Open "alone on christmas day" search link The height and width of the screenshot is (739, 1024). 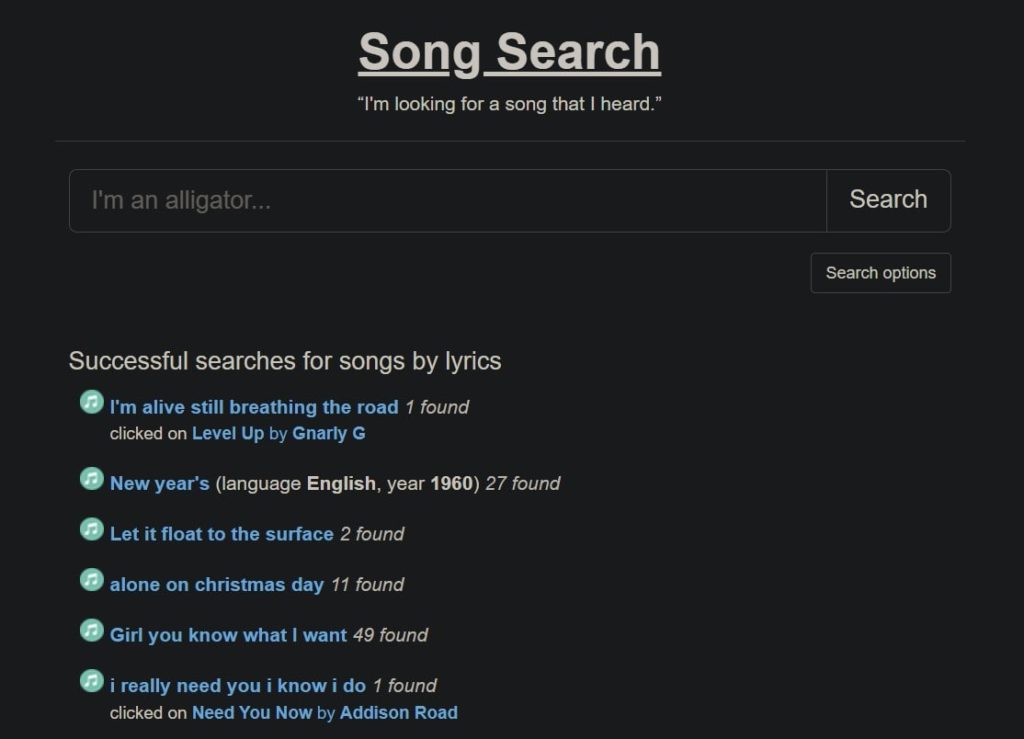click(216, 585)
